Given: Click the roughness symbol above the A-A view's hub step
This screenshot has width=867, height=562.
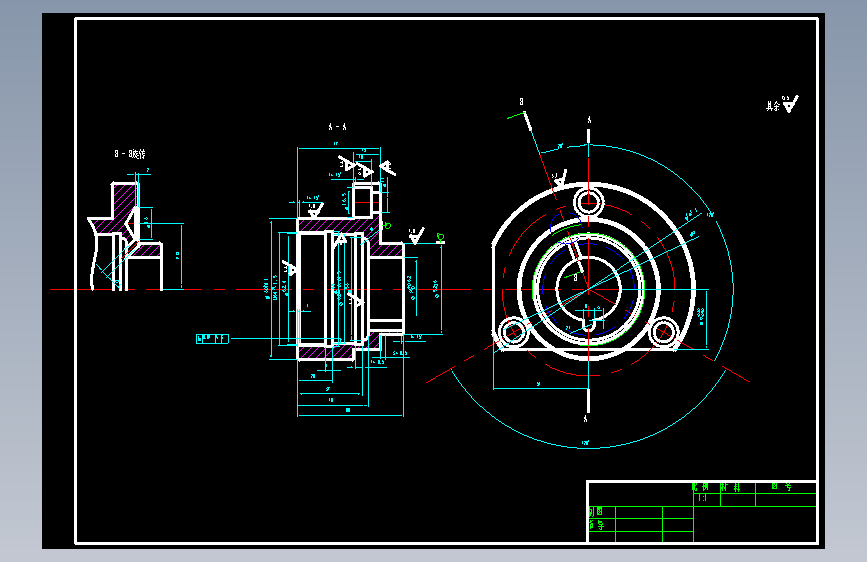Looking at the screenshot, I should pos(415,235).
